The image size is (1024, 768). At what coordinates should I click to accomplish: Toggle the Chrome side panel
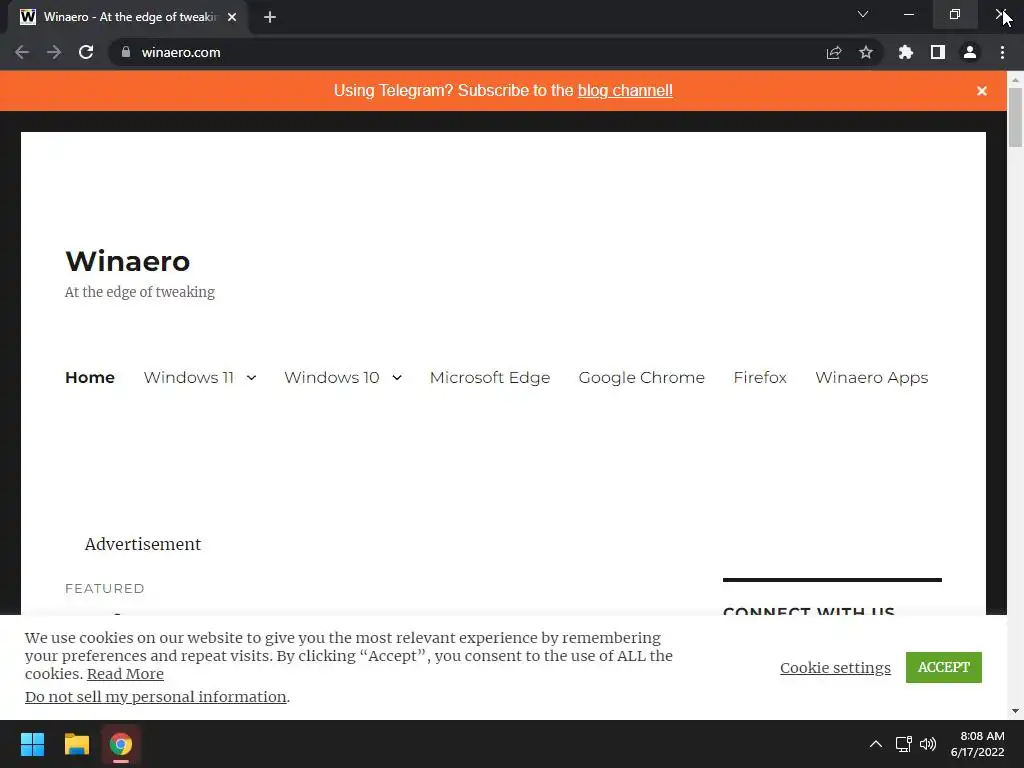[x=938, y=52]
